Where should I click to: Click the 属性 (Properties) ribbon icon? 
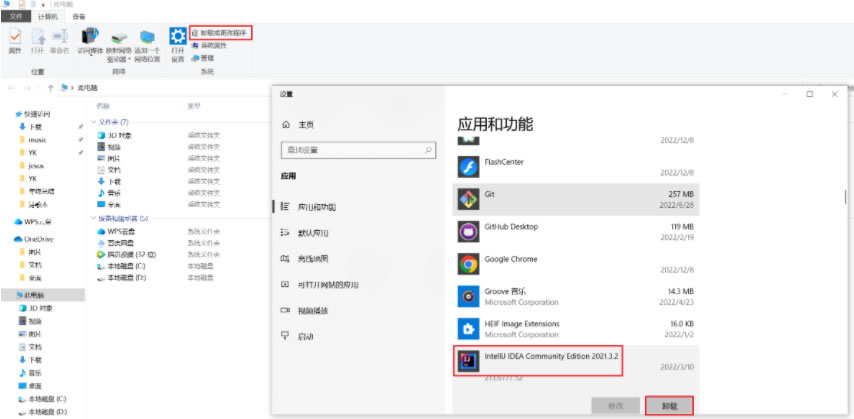click(x=14, y=39)
